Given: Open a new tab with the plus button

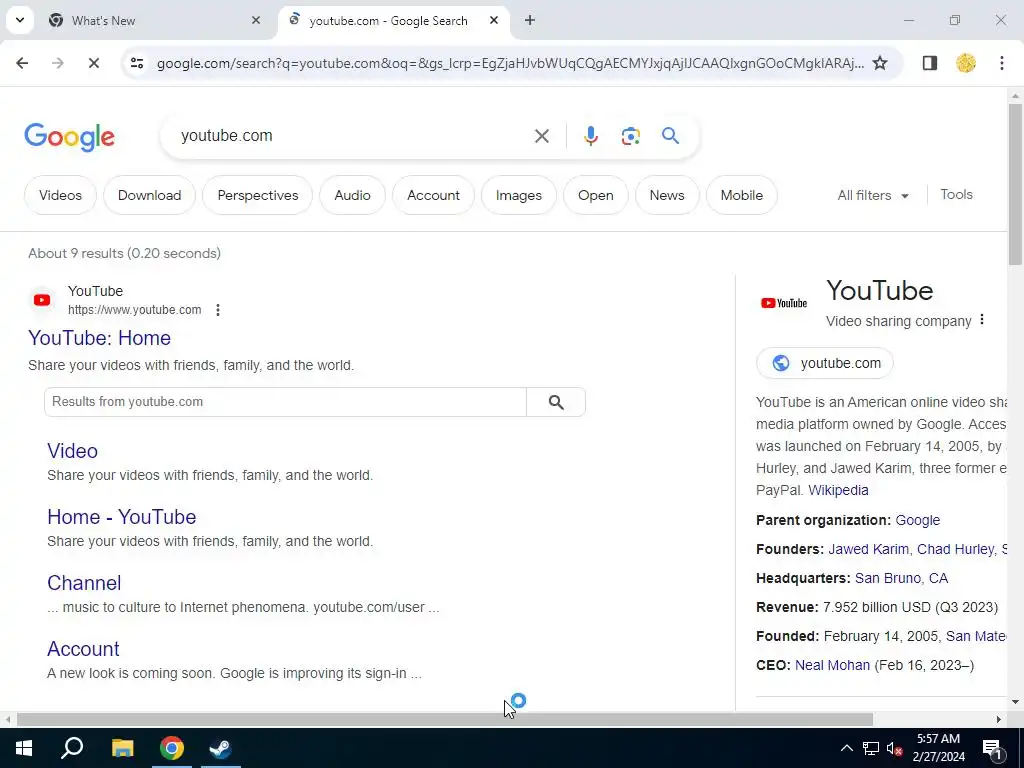Looking at the screenshot, I should (530, 20).
